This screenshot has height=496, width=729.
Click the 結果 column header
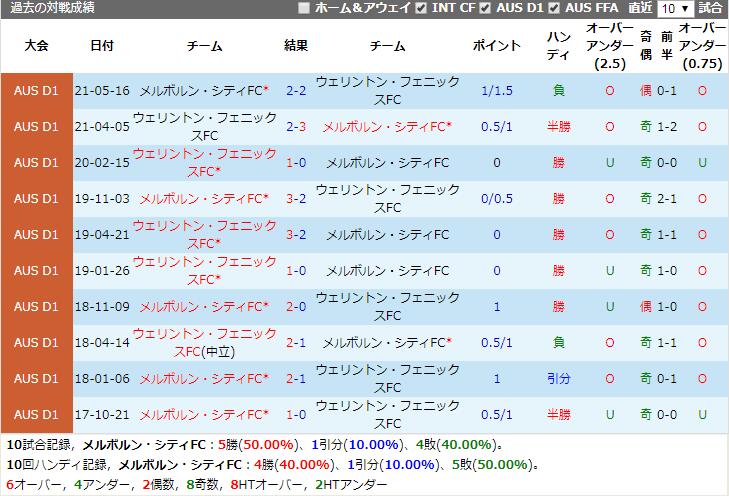coord(296,46)
